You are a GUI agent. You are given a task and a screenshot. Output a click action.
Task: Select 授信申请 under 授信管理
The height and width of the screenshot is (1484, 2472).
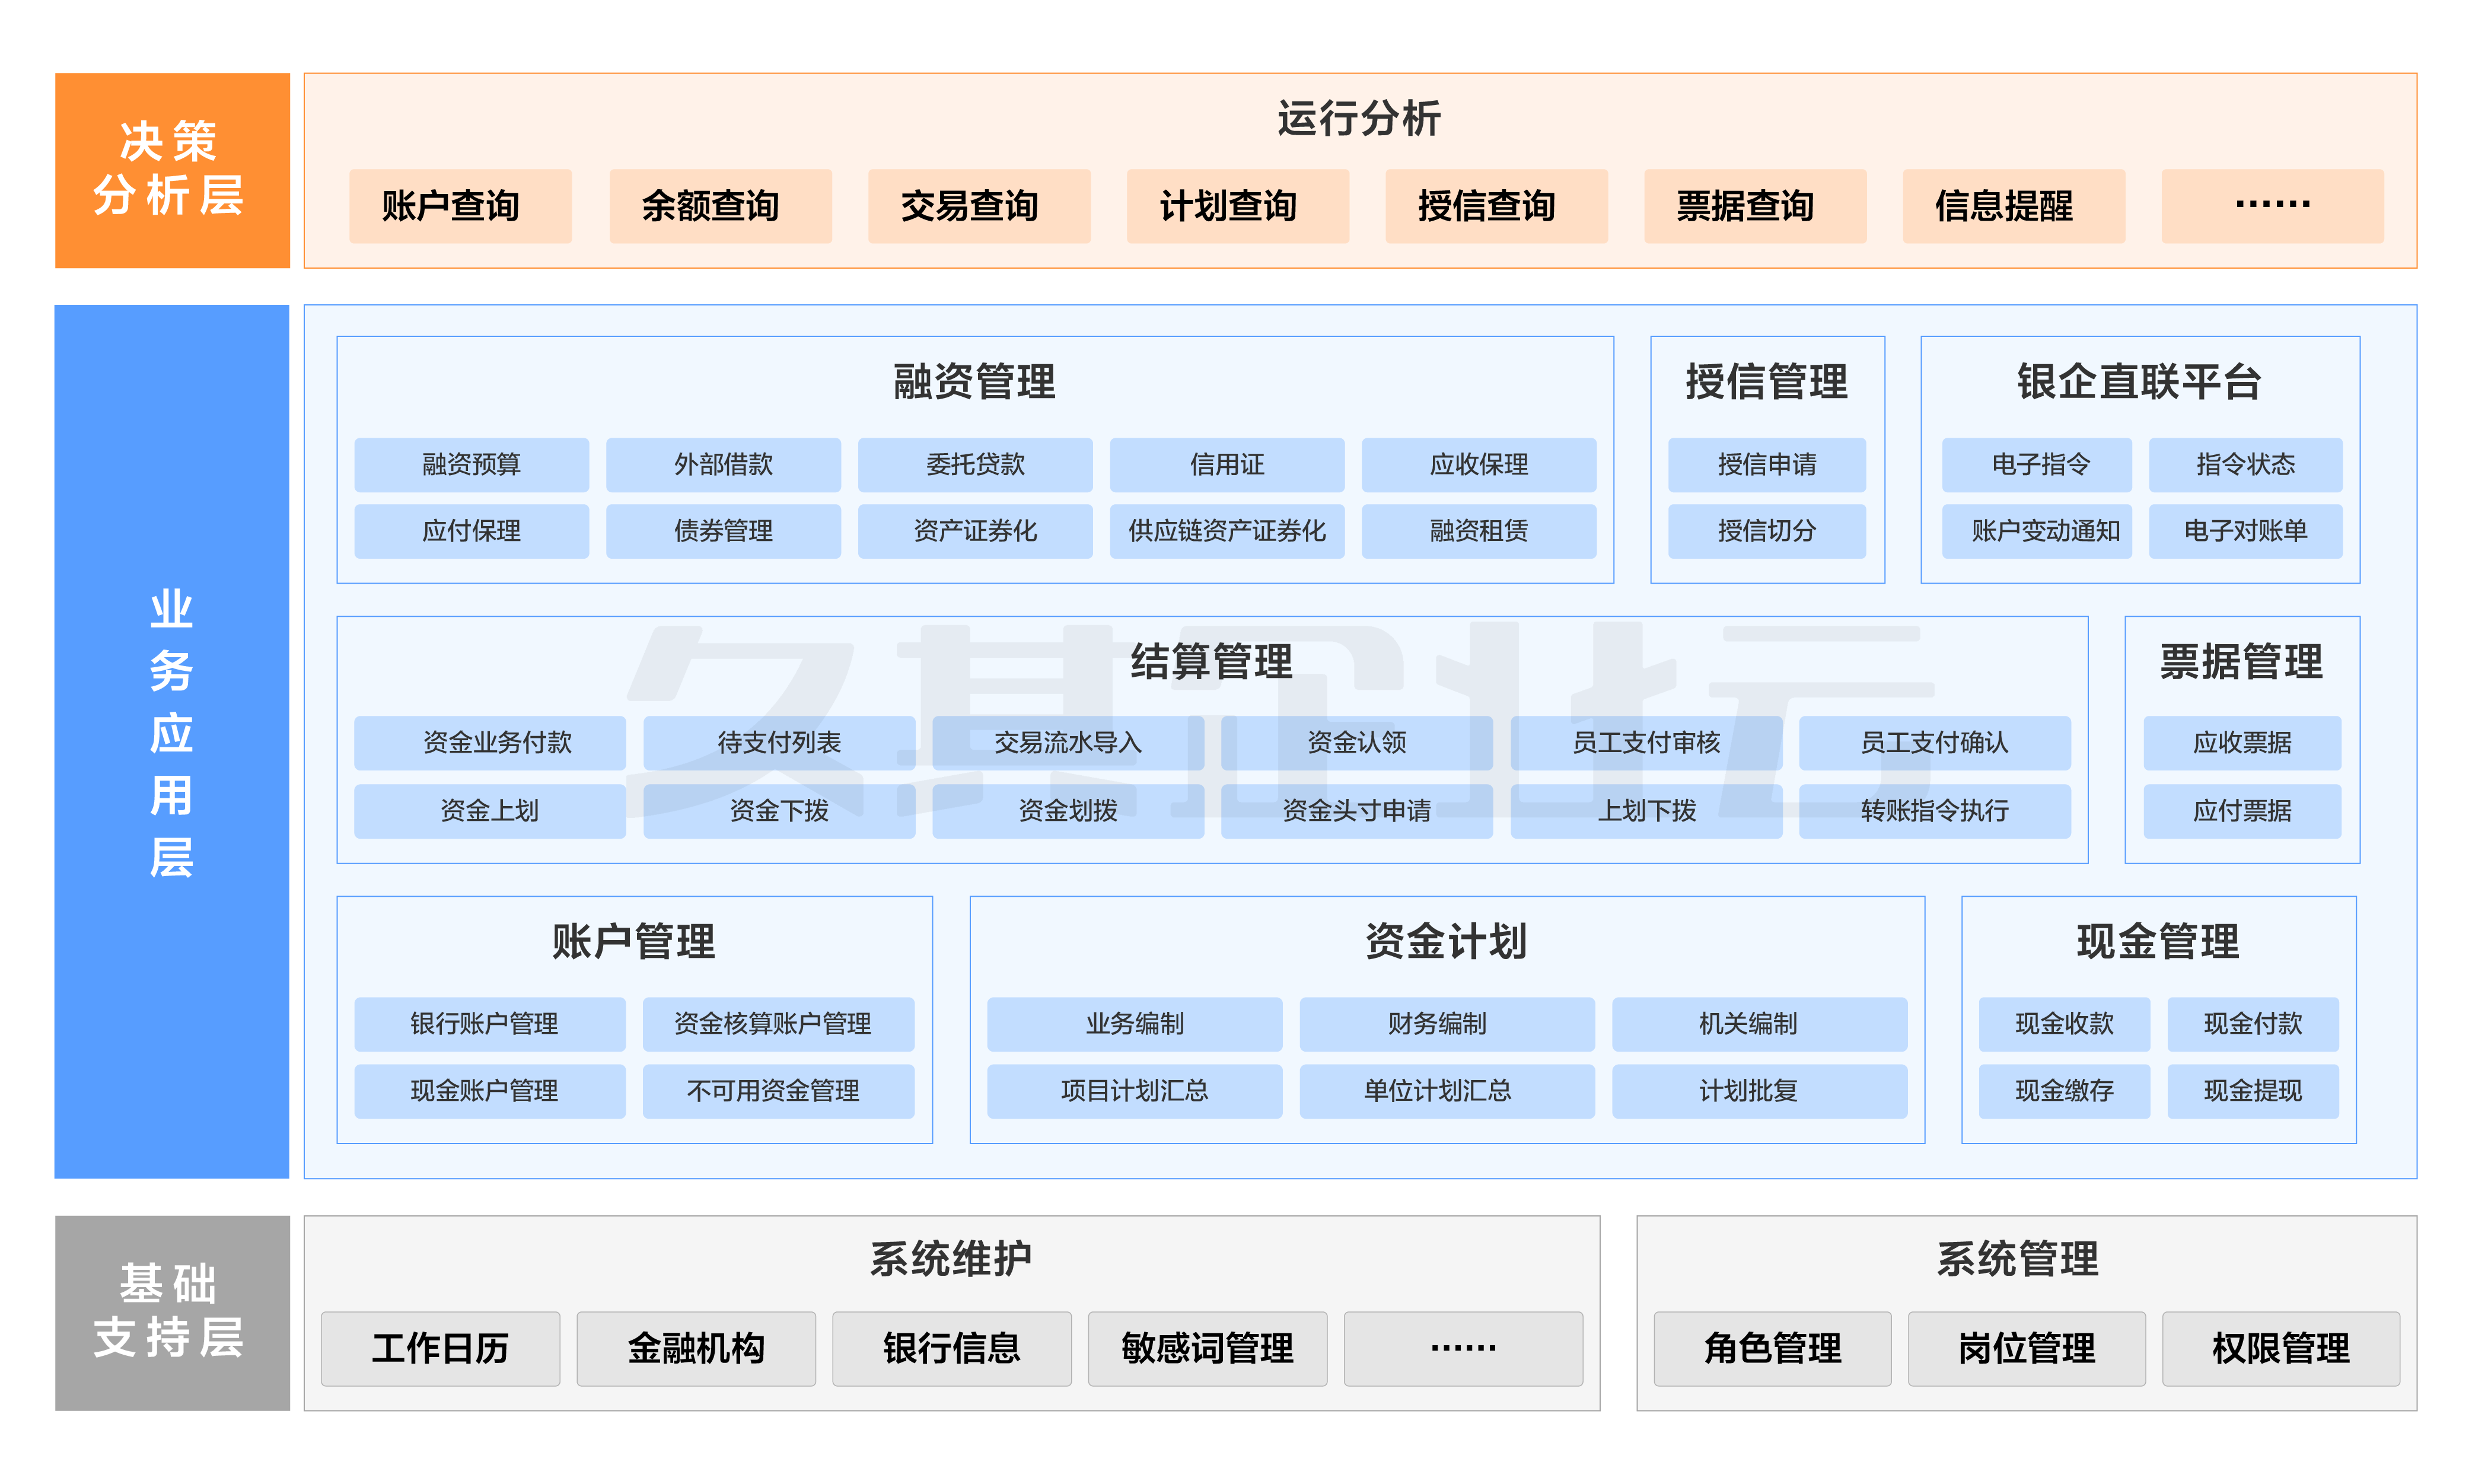click(x=1766, y=464)
